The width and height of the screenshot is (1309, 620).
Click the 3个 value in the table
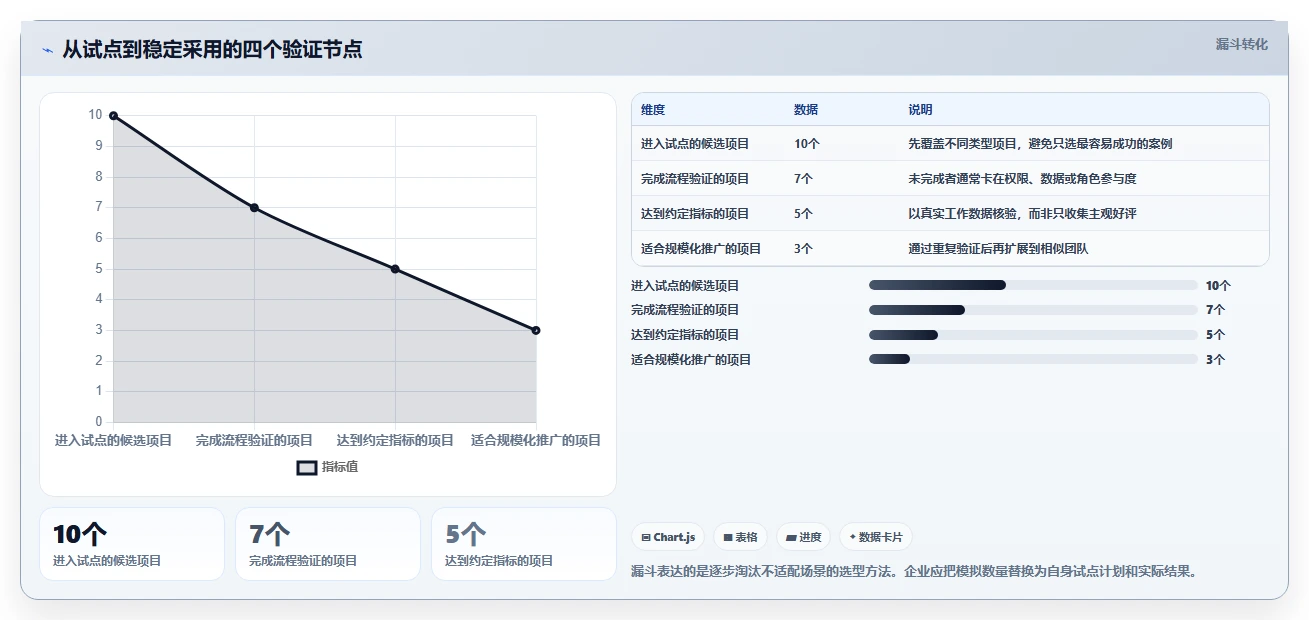803,249
